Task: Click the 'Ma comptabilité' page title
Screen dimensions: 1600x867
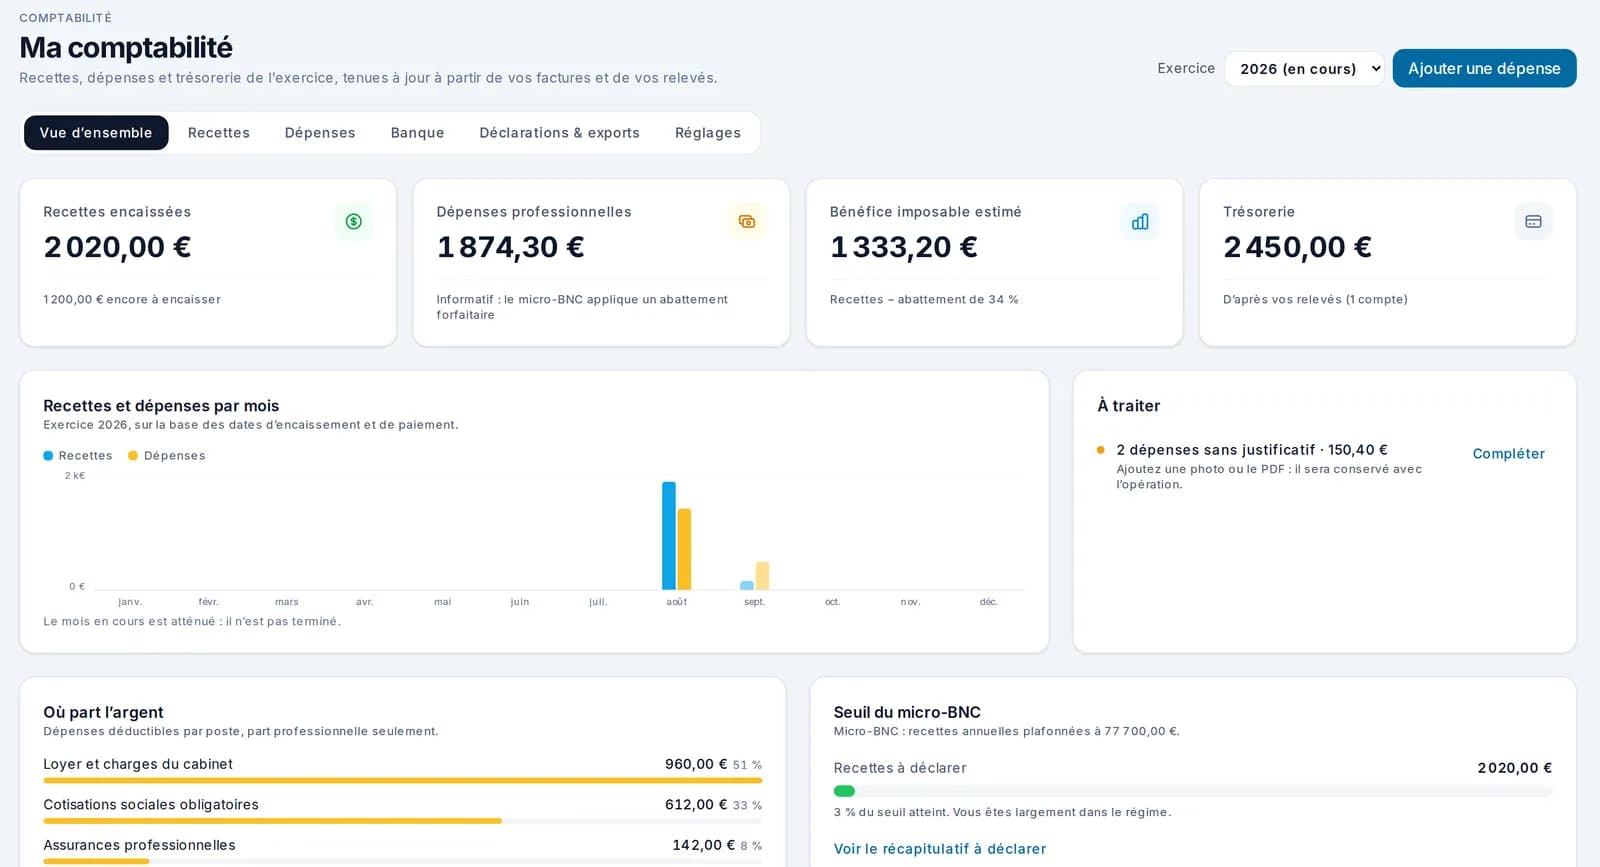Action: point(126,48)
